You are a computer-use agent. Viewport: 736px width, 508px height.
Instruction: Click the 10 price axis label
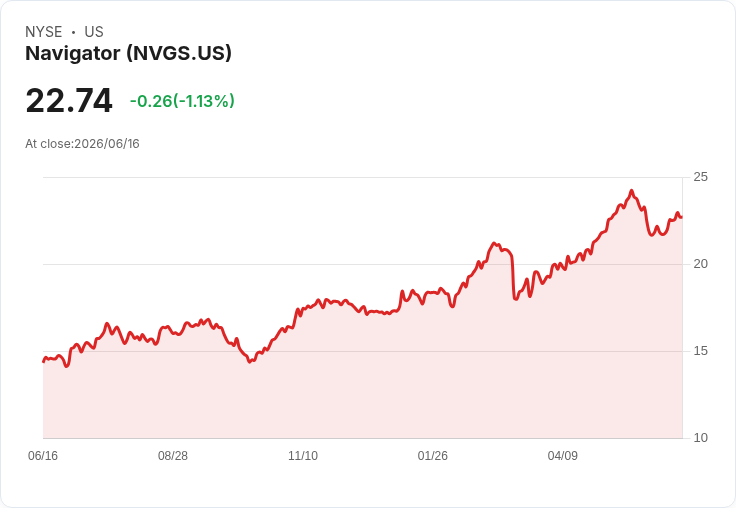coord(700,438)
